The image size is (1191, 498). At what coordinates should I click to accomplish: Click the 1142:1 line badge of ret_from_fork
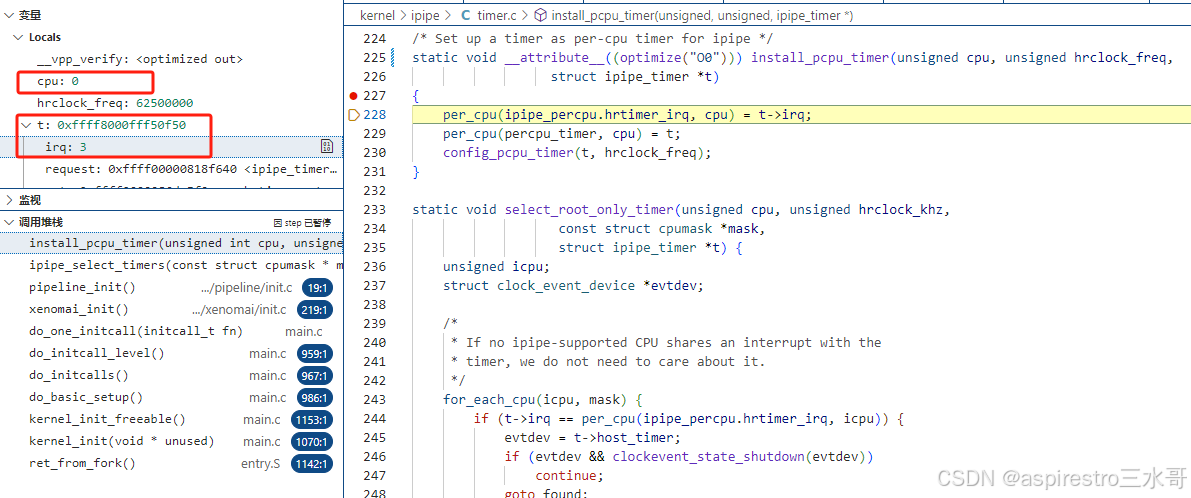(x=310, y=464)
